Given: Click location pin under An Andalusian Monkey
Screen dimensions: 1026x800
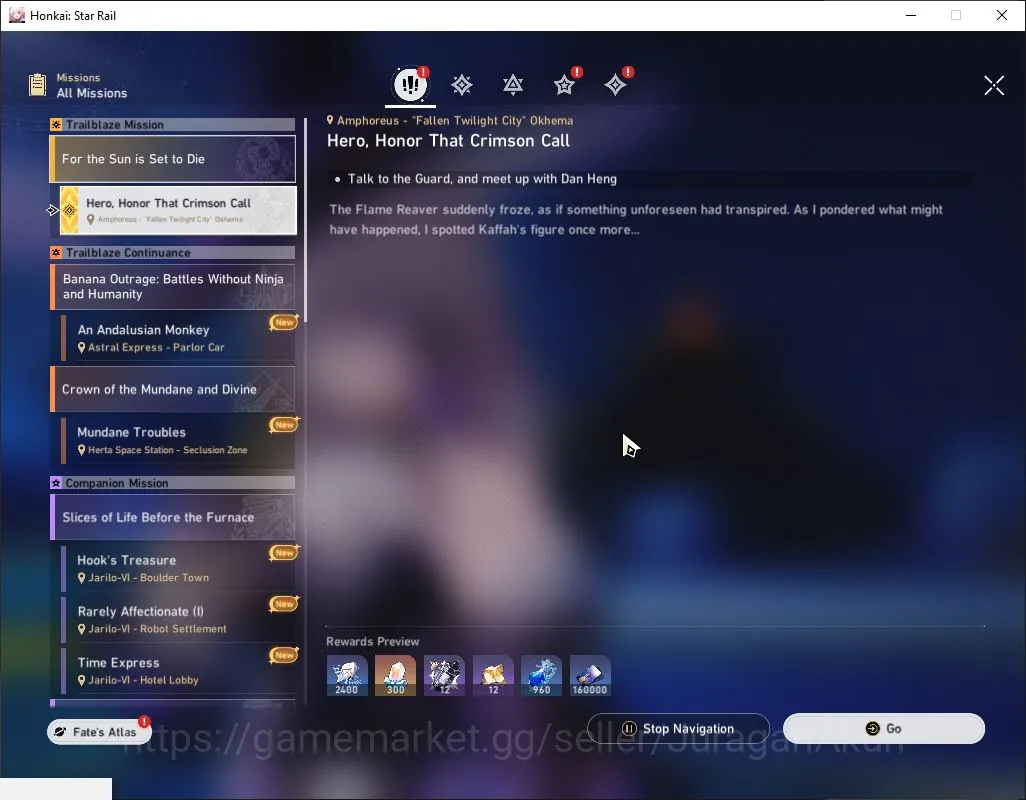Looking at the screenshot, I should (82, 348).
